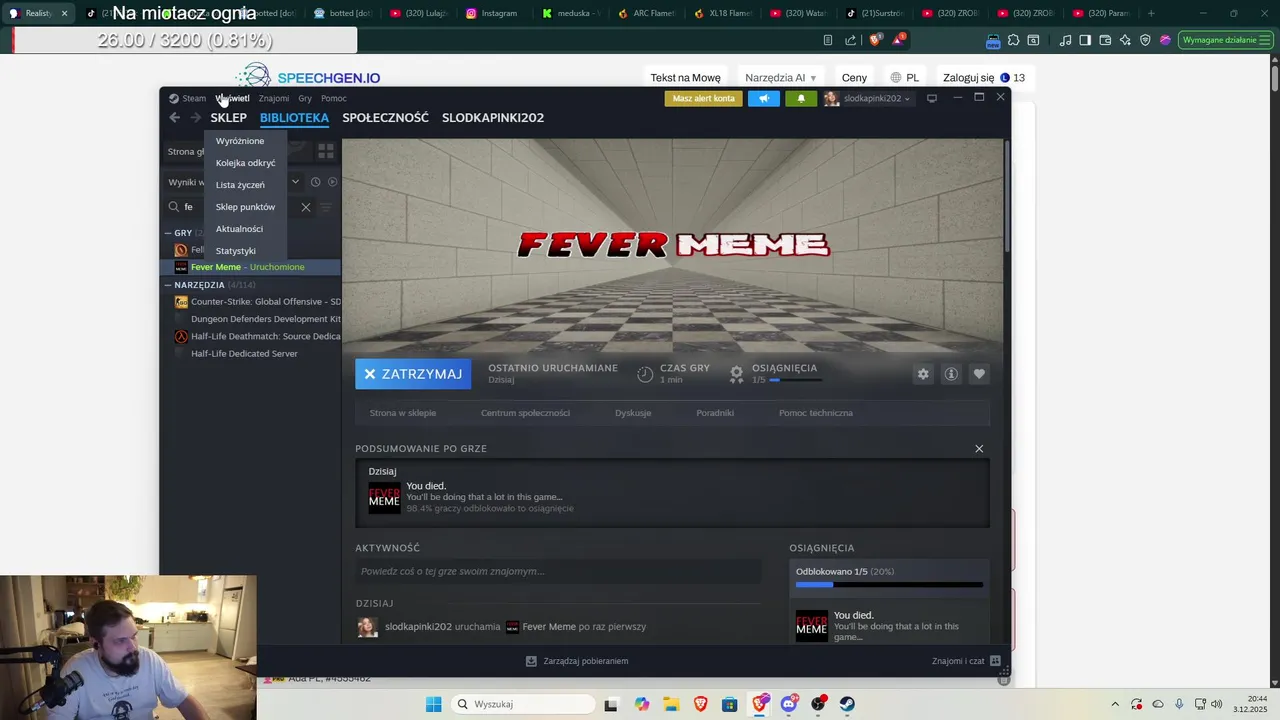Screen dimensions: 1280x720
Task: Open Strona w sklepie link
Action: point(403,413)
